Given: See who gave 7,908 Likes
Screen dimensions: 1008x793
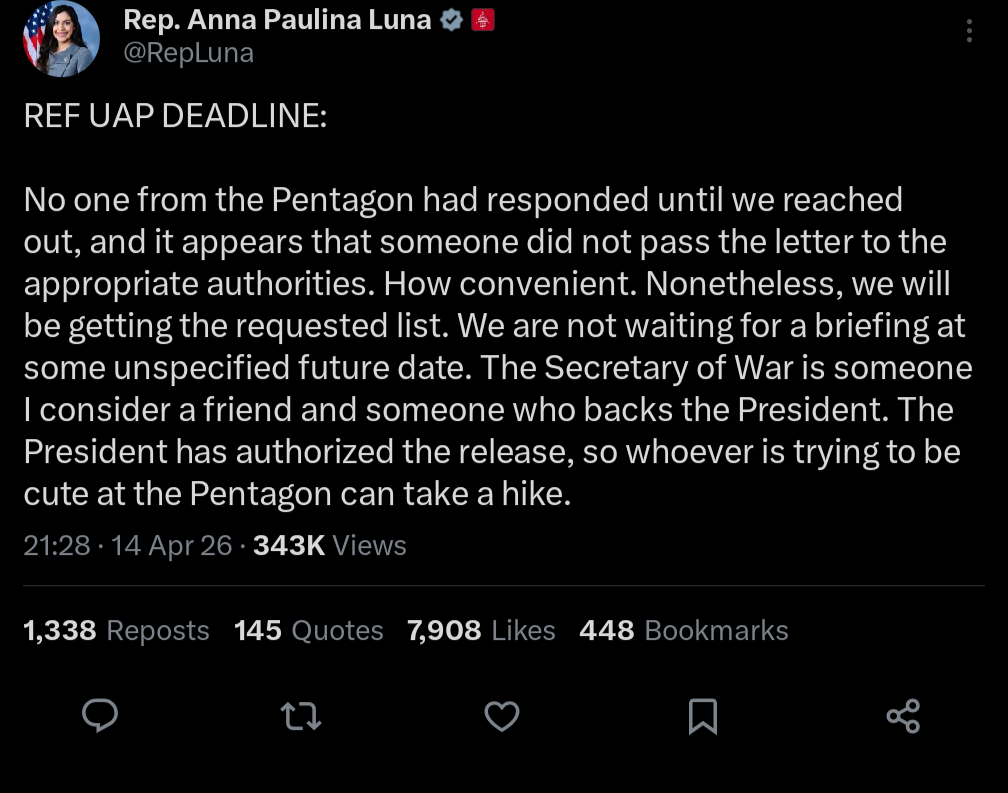Looking at the screenshot, I should point(481,631).
